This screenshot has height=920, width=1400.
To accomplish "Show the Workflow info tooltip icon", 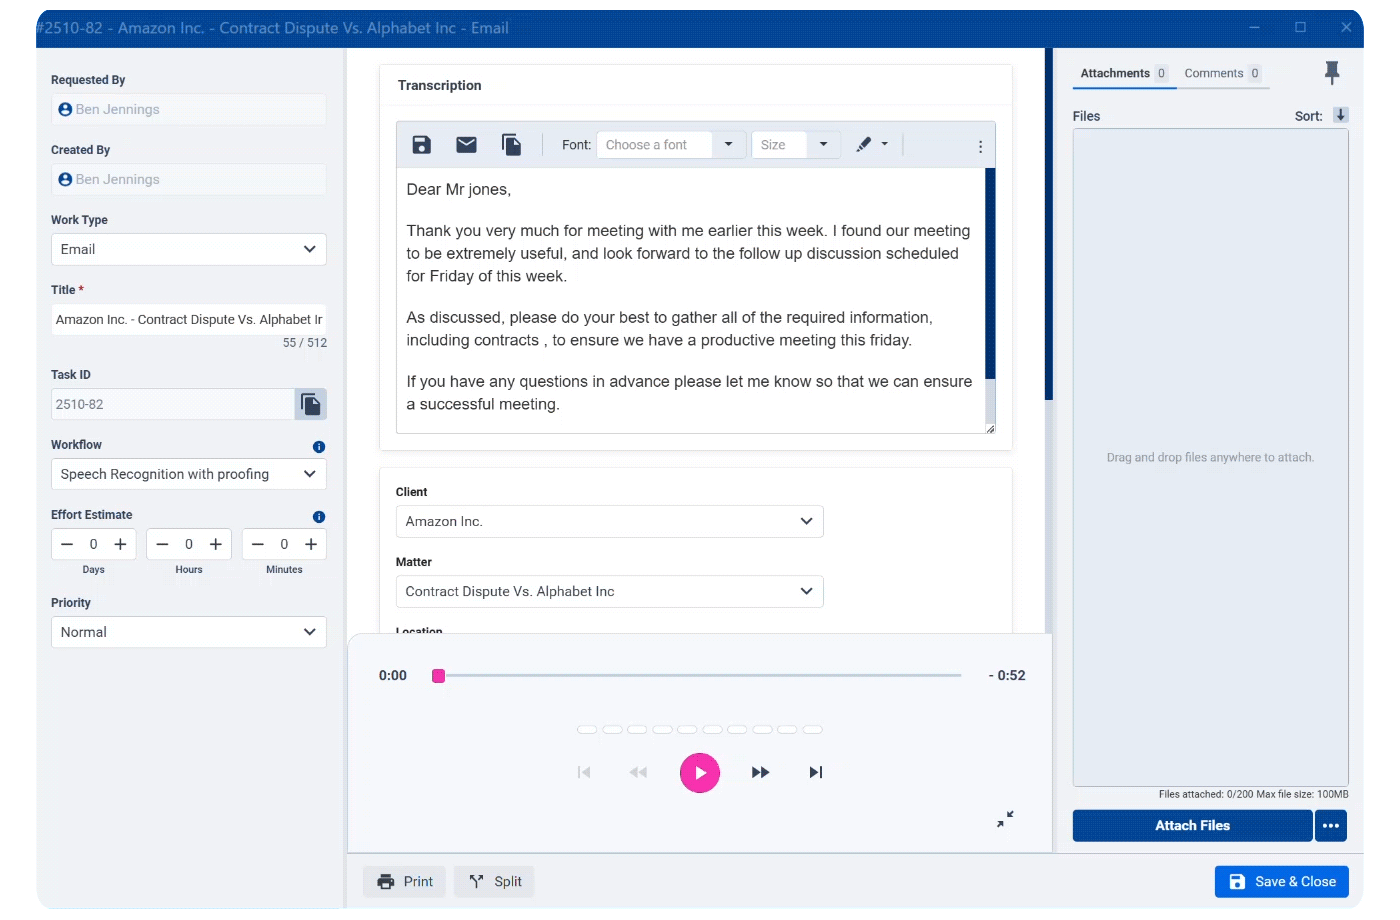I will tap(319, 447).
